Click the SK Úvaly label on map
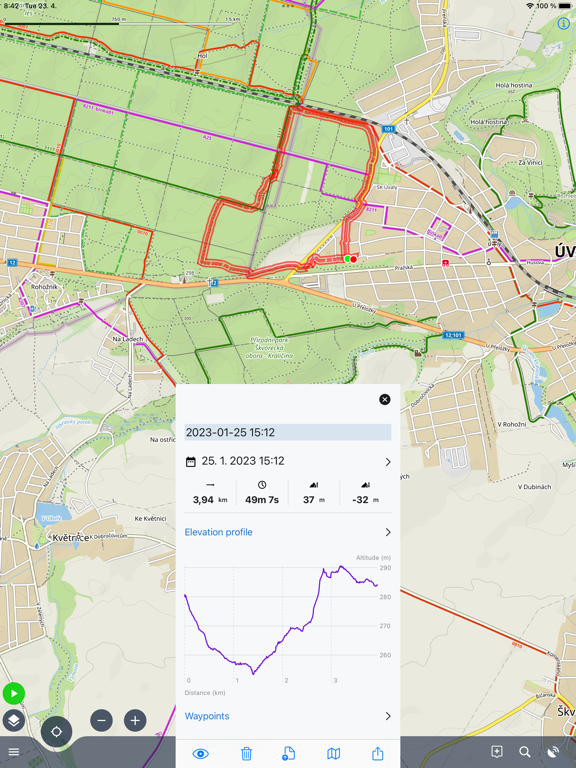 (x=387, y=187)
